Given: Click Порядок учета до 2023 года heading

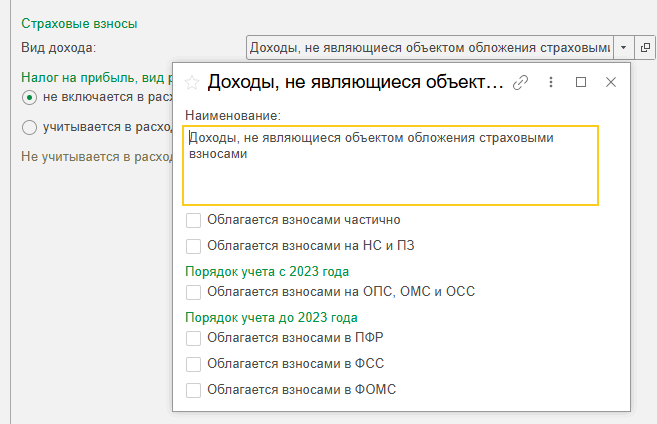Looking at the screenshot, I should [271, 318].
